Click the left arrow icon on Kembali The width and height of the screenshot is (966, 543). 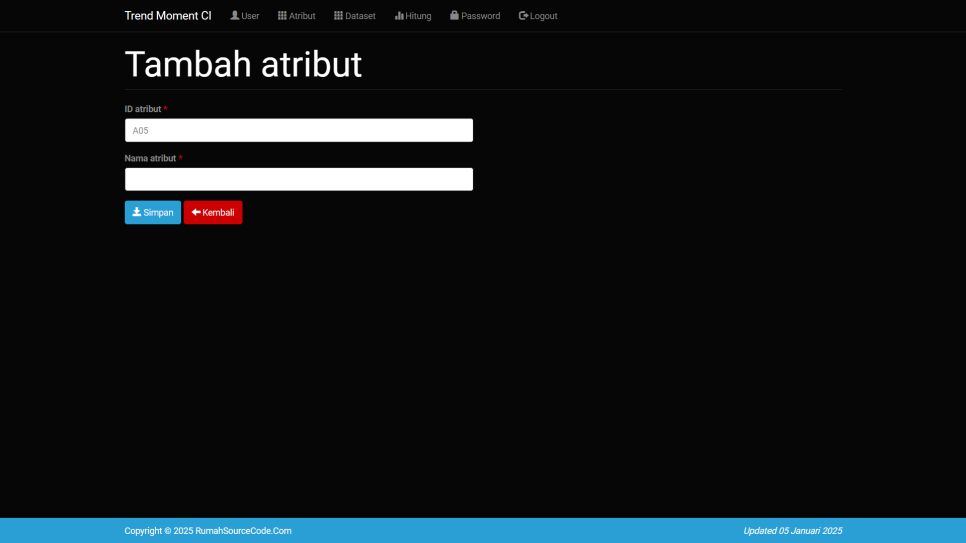[x=196, y=212]
